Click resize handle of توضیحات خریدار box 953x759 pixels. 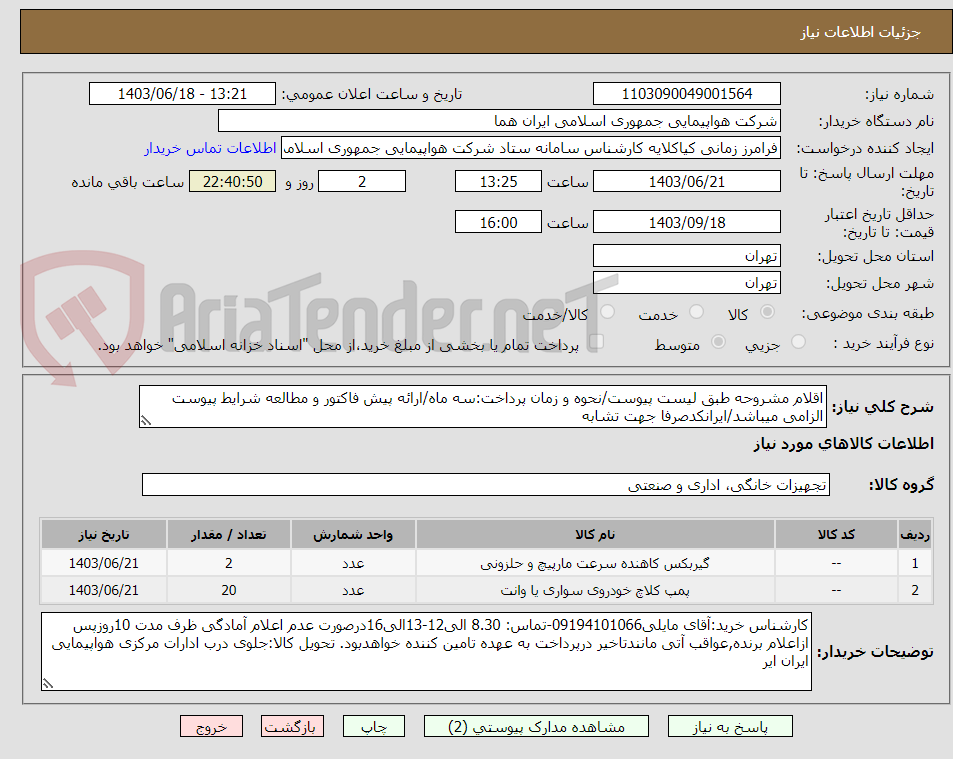point(48,683)
